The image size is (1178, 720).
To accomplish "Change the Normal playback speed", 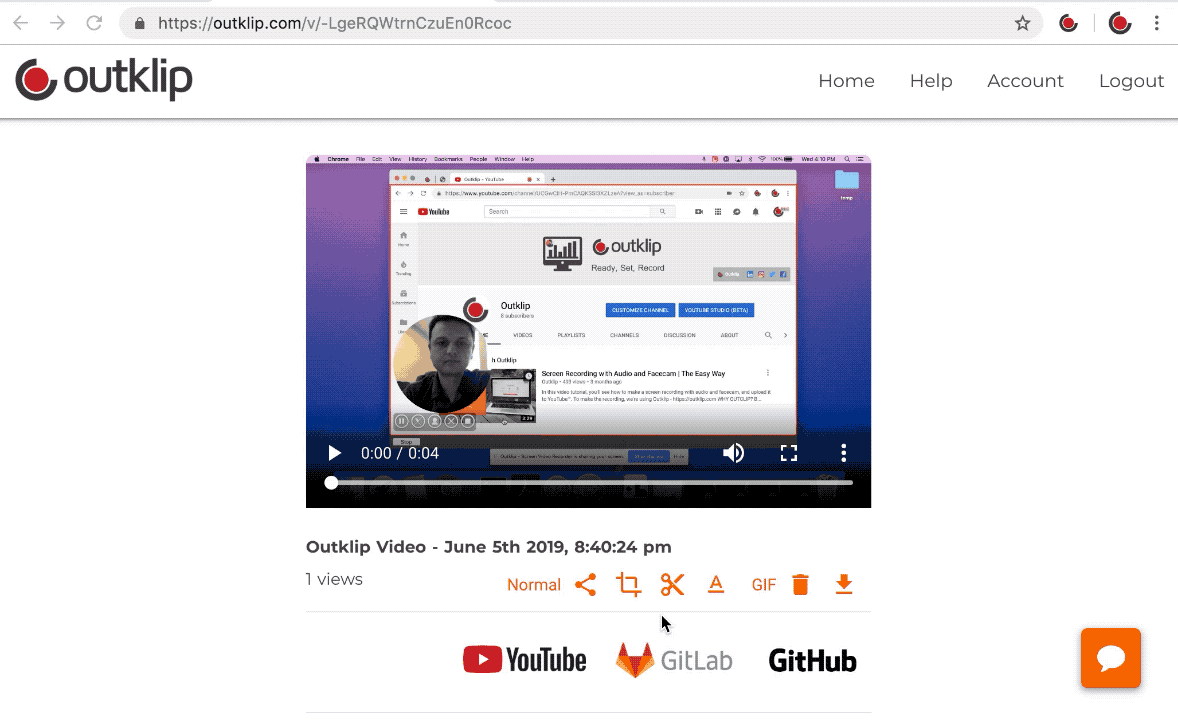I will 534,585.
